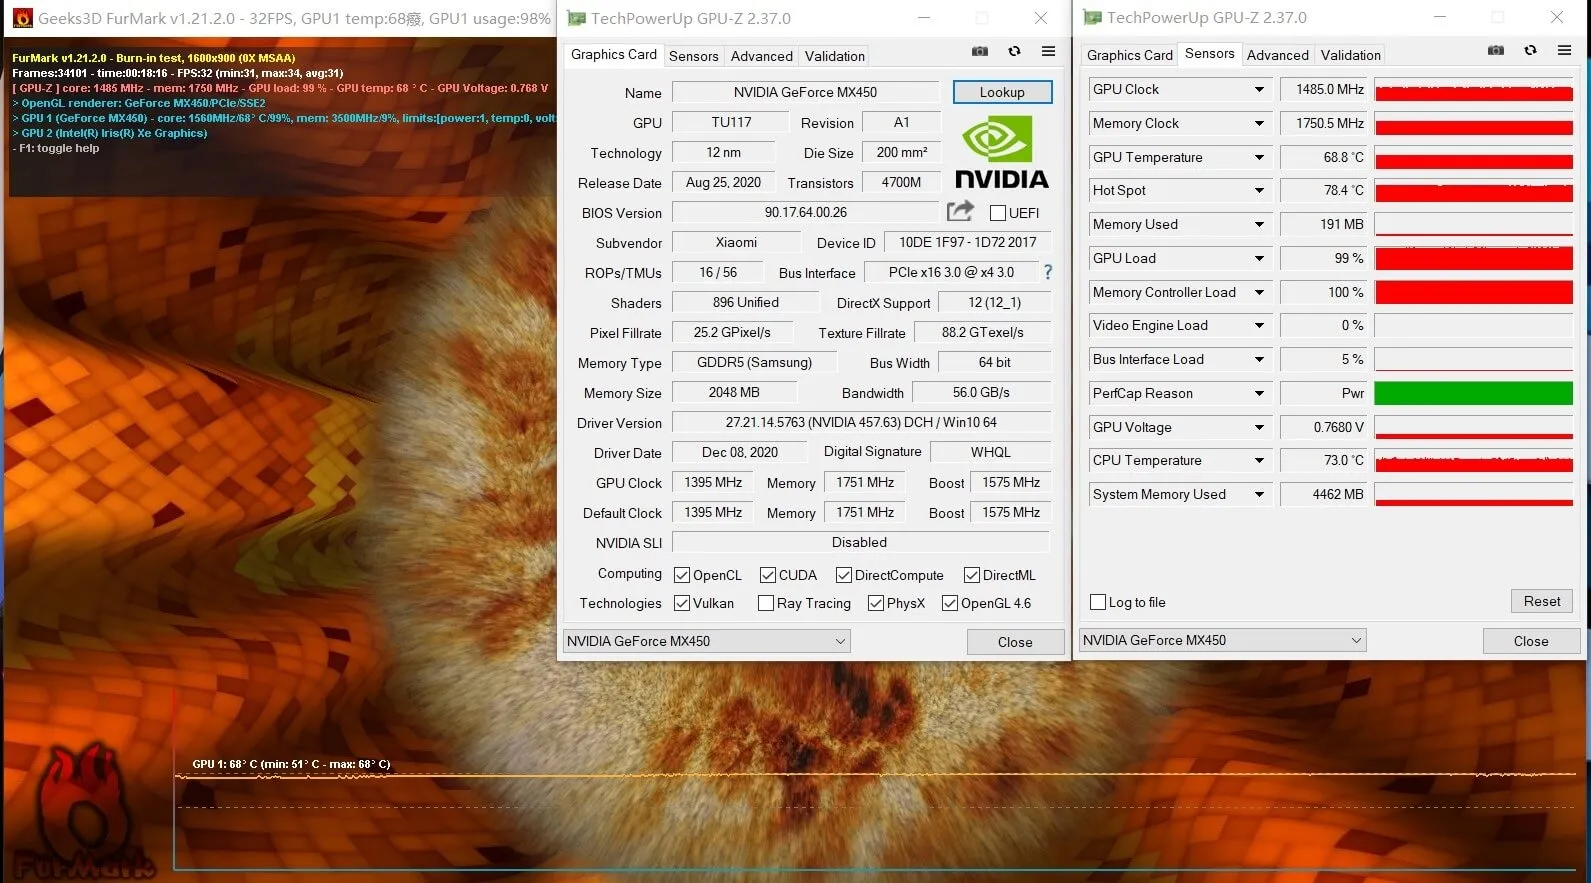Click the Reset button in Sensors window

click(x=1541, y=601)
